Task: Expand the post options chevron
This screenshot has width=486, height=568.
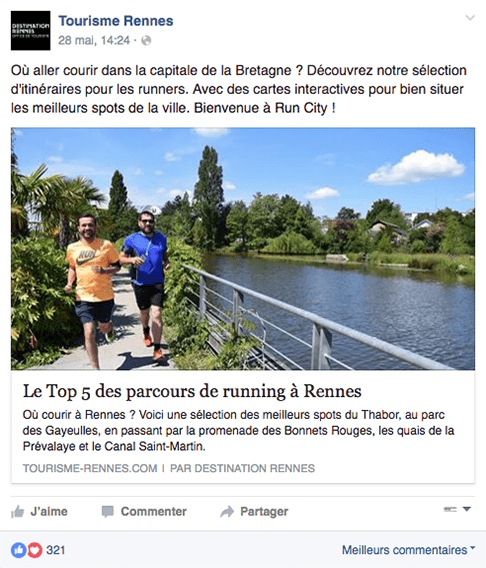Action: [470, 18]
